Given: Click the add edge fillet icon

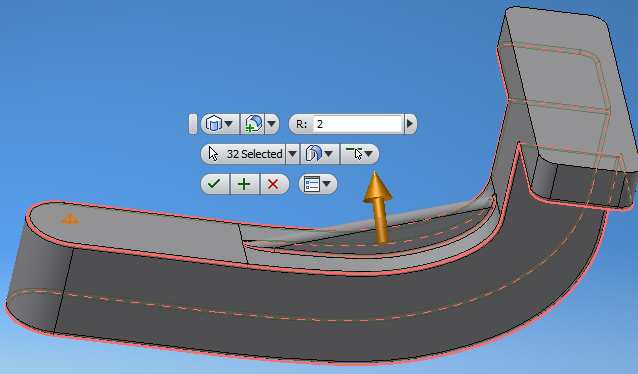Looking at the screenshot, I should tap(253, 124).
